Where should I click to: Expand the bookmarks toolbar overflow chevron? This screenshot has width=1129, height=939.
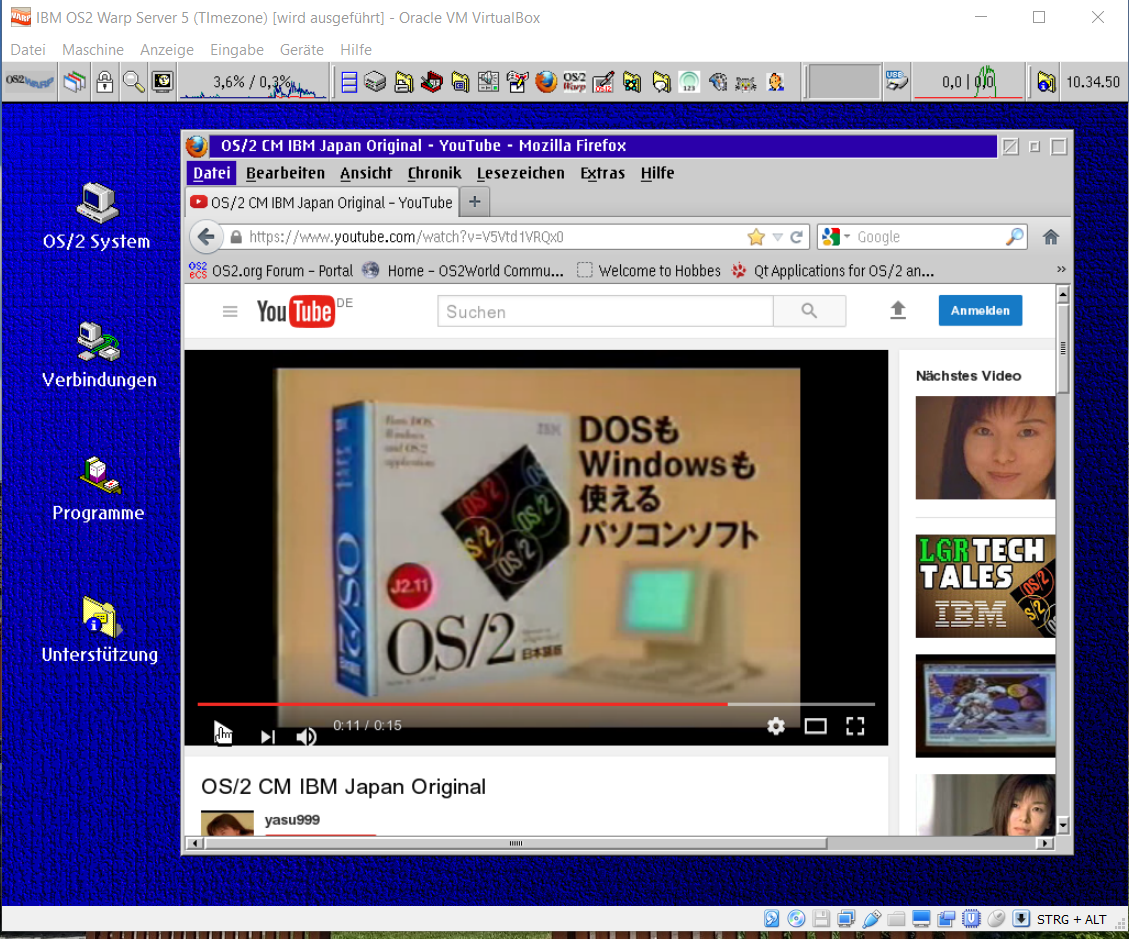pos(1061,269)
